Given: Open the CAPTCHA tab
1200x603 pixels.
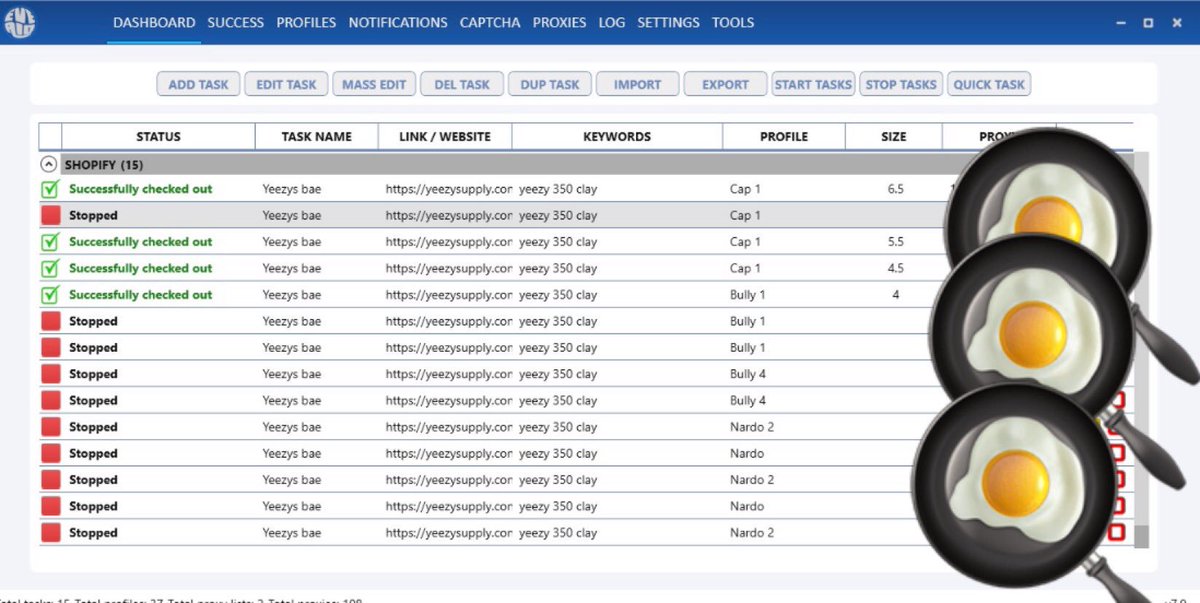Looking at the screenshot, I should click(x=490, y=22).
